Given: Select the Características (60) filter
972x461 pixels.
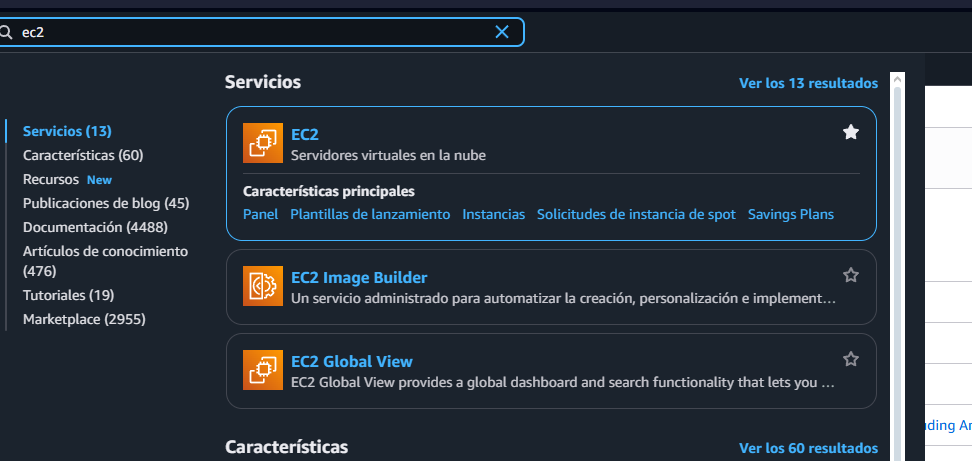Looking at the screenshot, I should click(83, 155).
